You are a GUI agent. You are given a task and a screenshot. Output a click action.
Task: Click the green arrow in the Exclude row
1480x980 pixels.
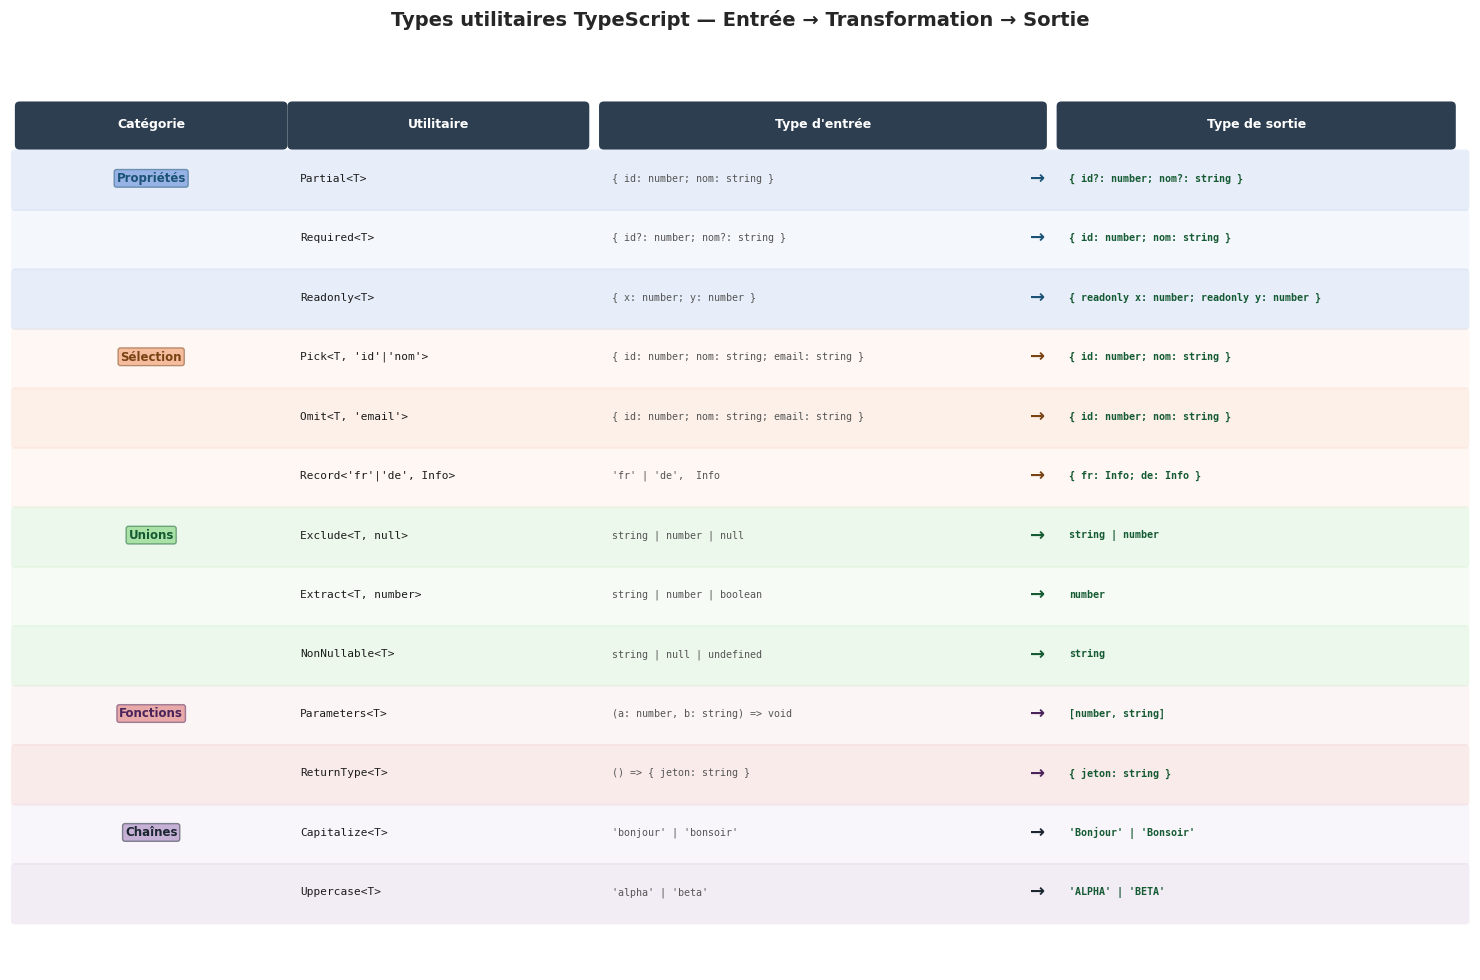coord(1037,536)
